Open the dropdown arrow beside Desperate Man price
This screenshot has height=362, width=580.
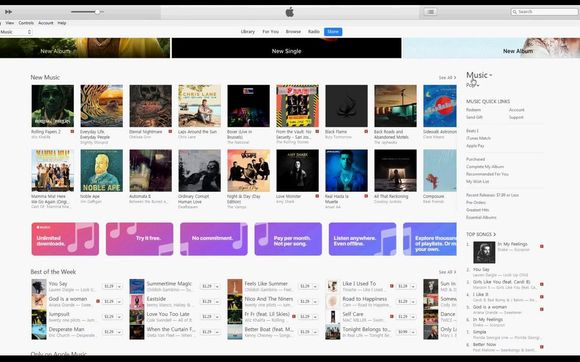[119, 332]
